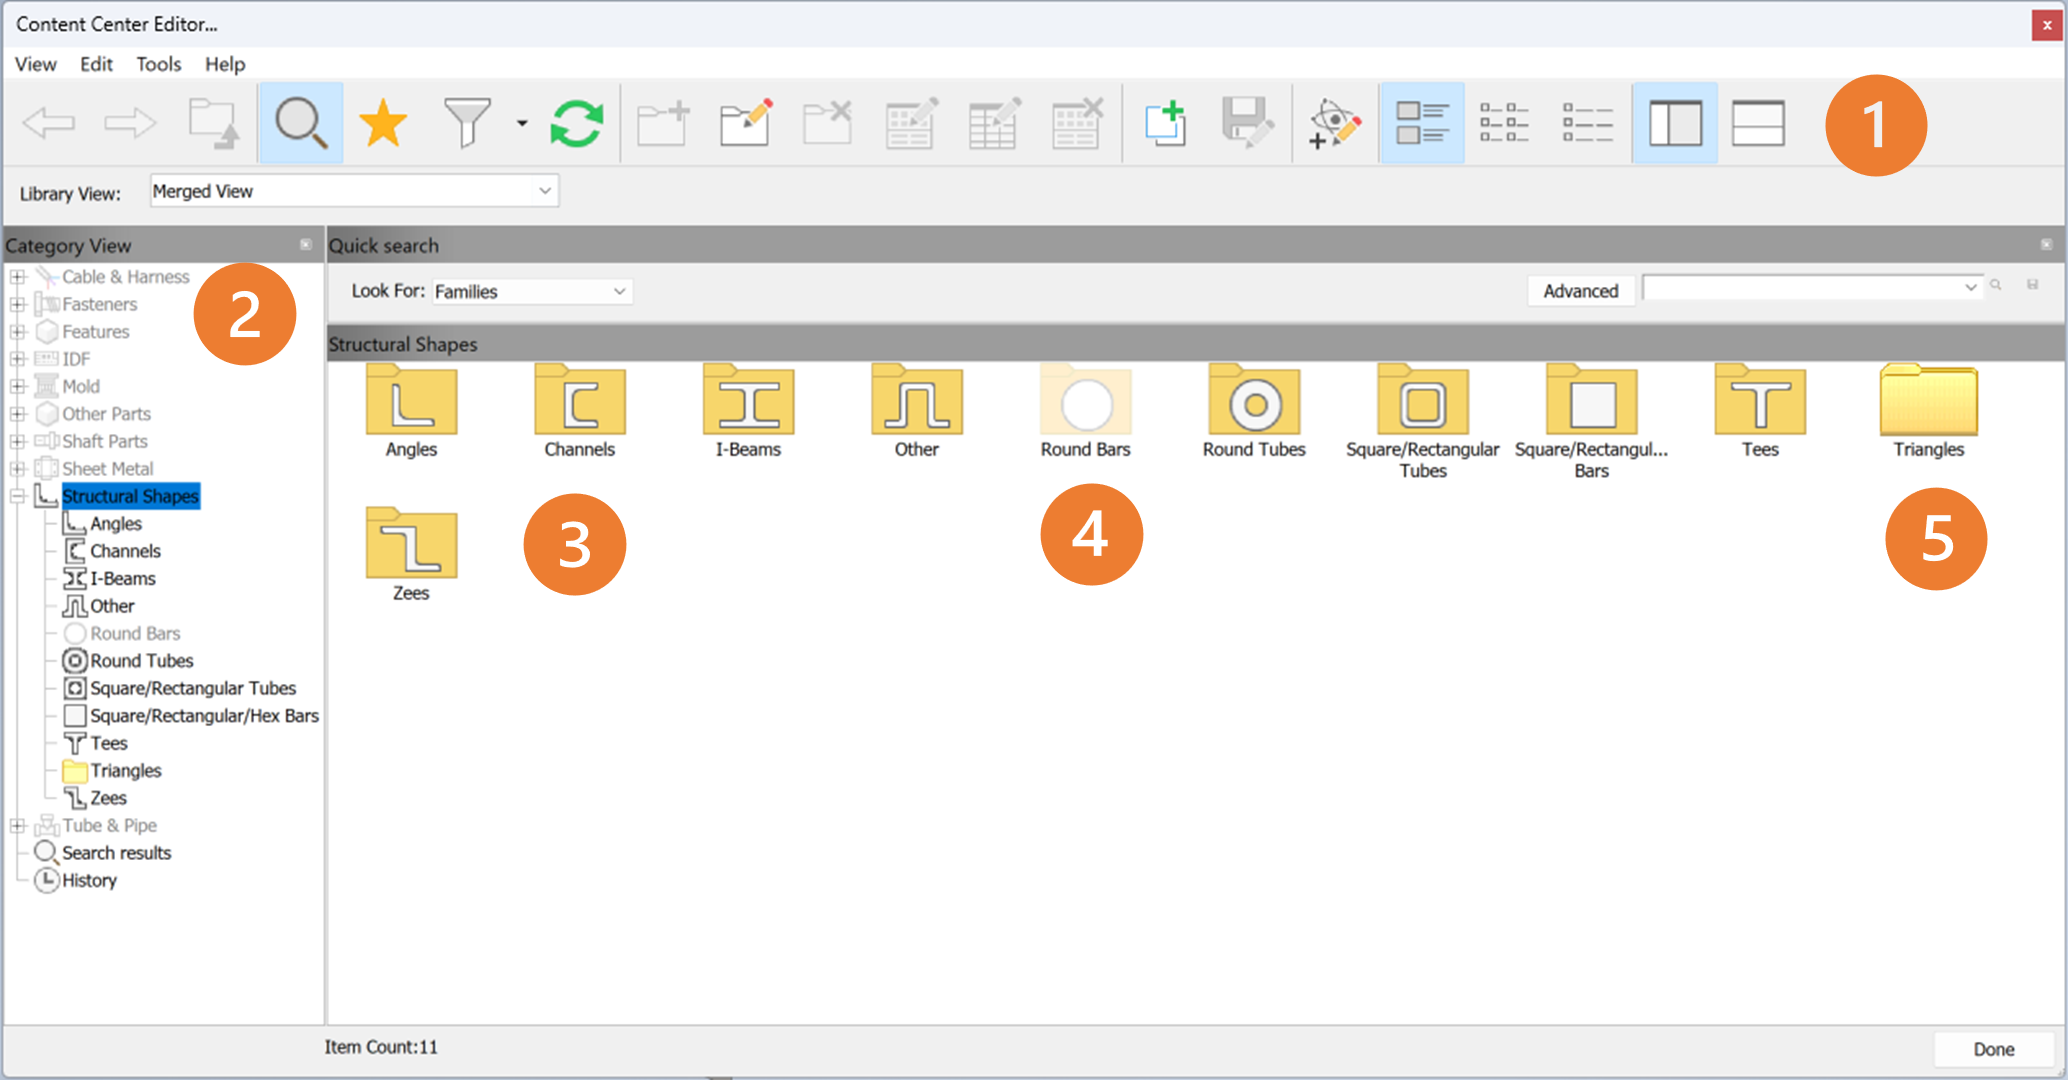Open the View menu
This screenshot has width=2068, height=1080.
tap(36, 64)
